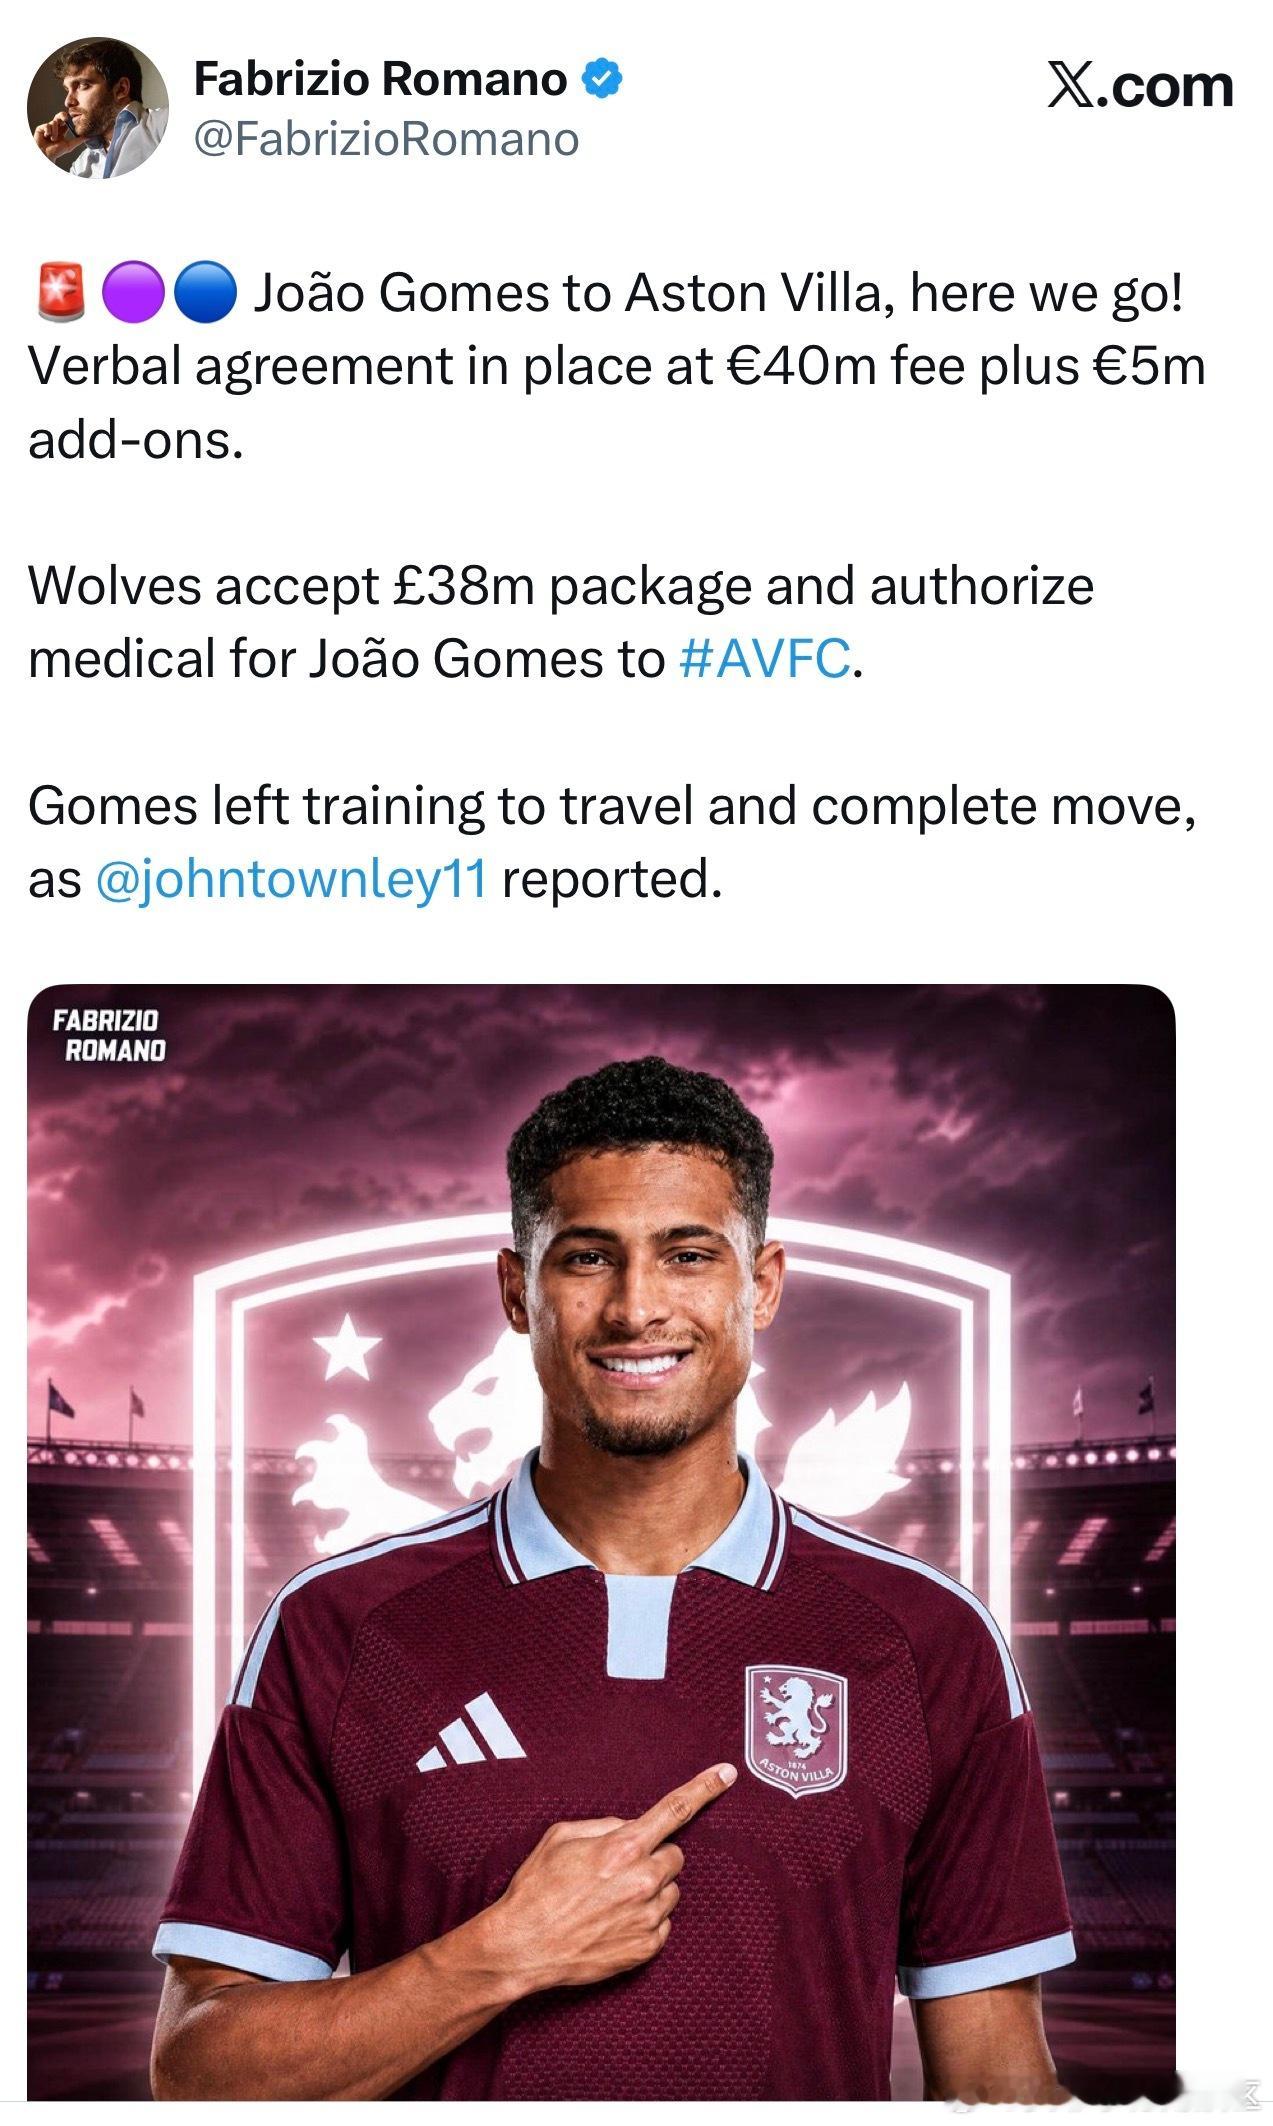Open the @johntownley11 mention link
1273x2126 pixels.
pos(291,880)
